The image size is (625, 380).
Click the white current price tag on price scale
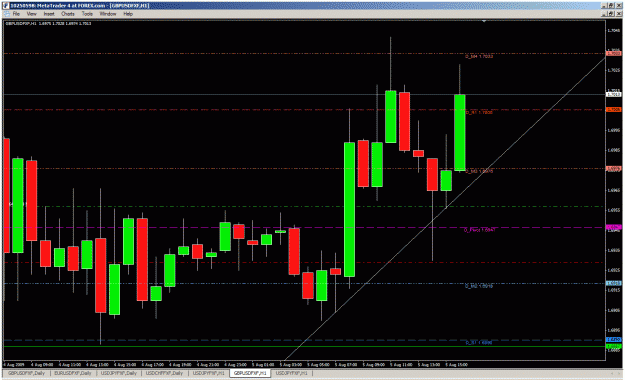click(613, 95)
